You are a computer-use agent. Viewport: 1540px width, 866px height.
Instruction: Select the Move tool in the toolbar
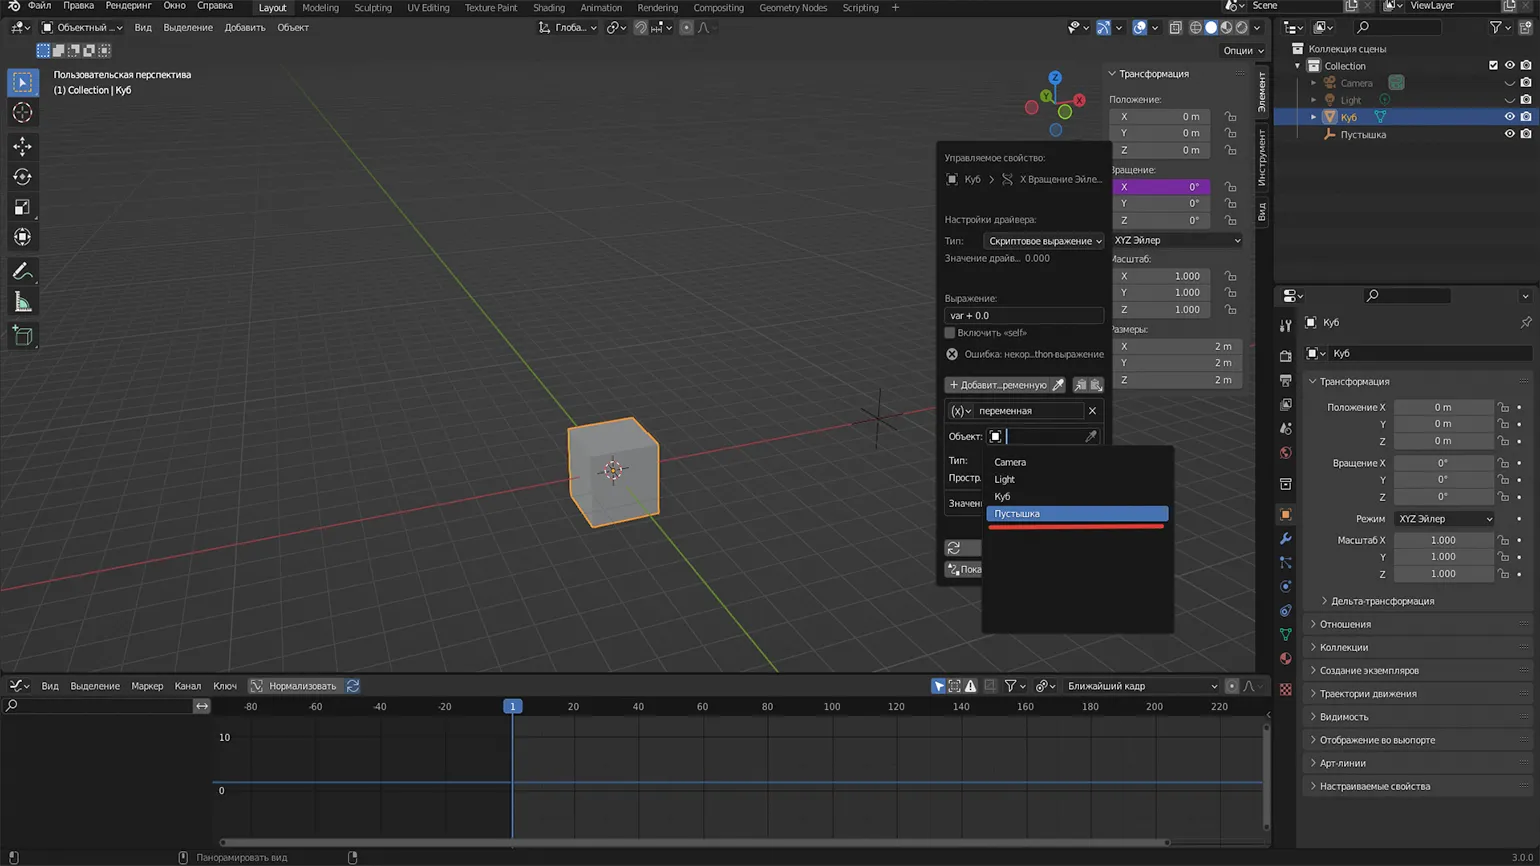pos(22,147)
